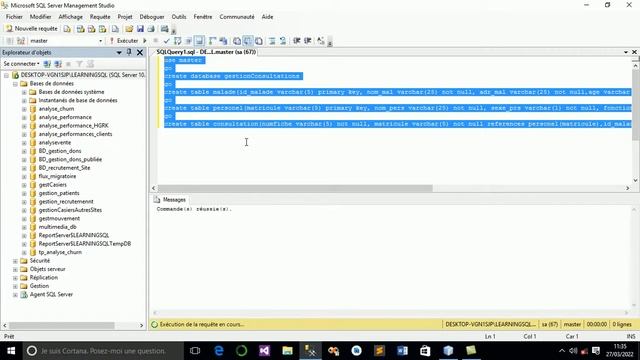Open the Requête menu
640x360 pixels.
(100, 17)
